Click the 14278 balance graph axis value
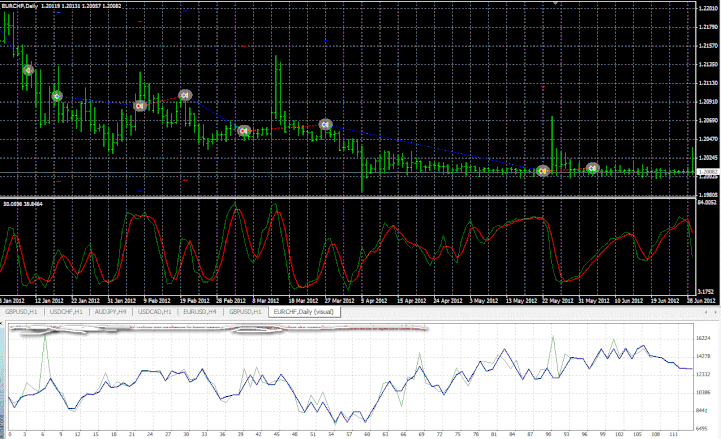 (x=704, y=356)
